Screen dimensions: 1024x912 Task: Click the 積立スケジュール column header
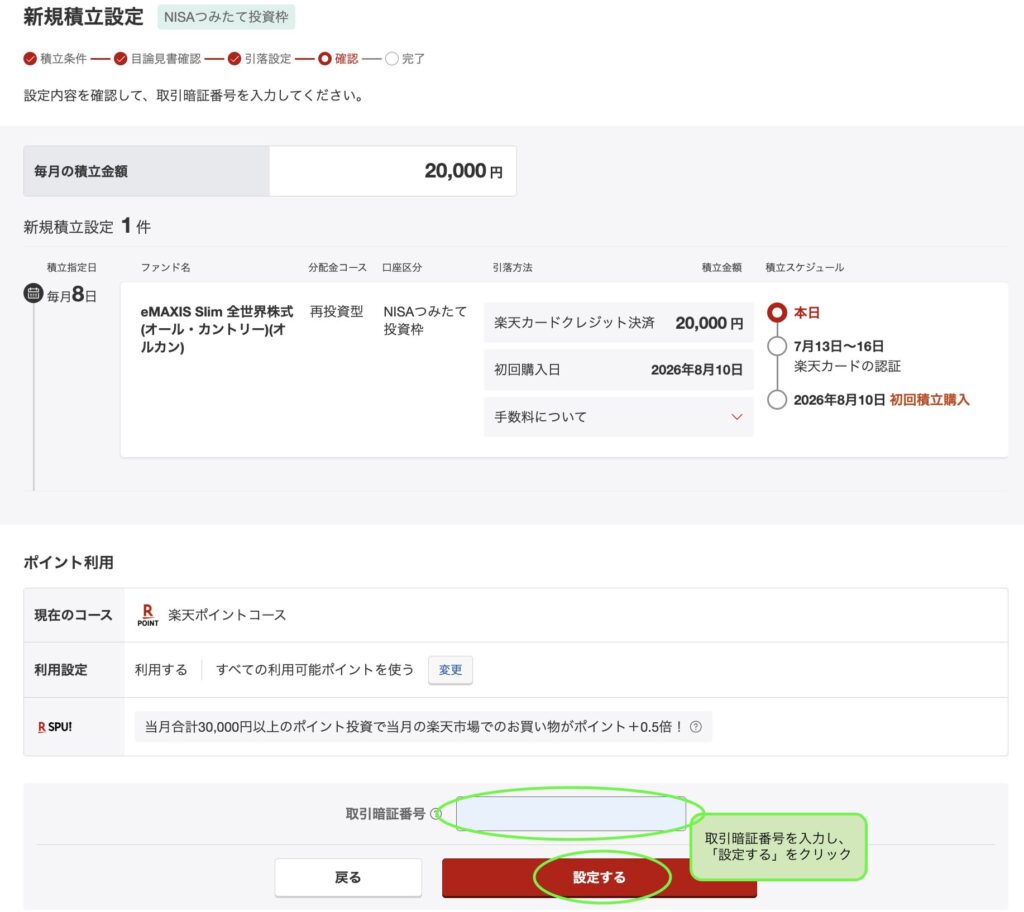pos(805,267)
